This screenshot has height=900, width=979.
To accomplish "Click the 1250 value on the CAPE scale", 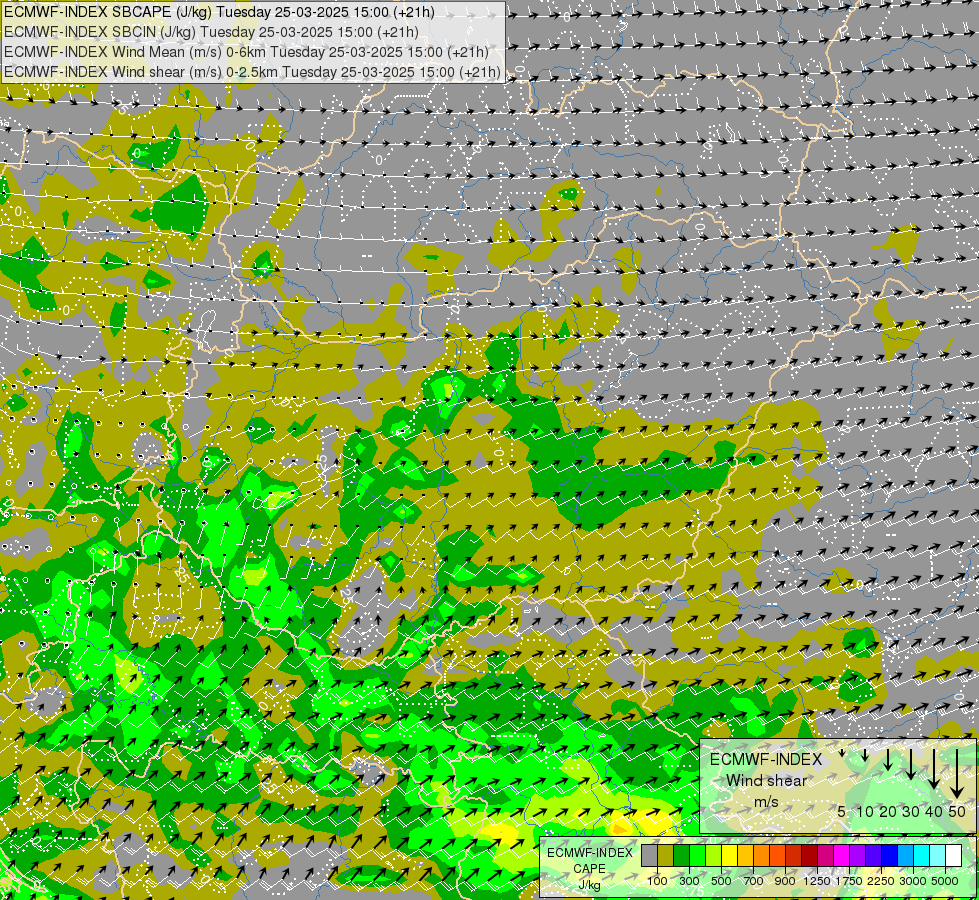I will tap(817, 881).
